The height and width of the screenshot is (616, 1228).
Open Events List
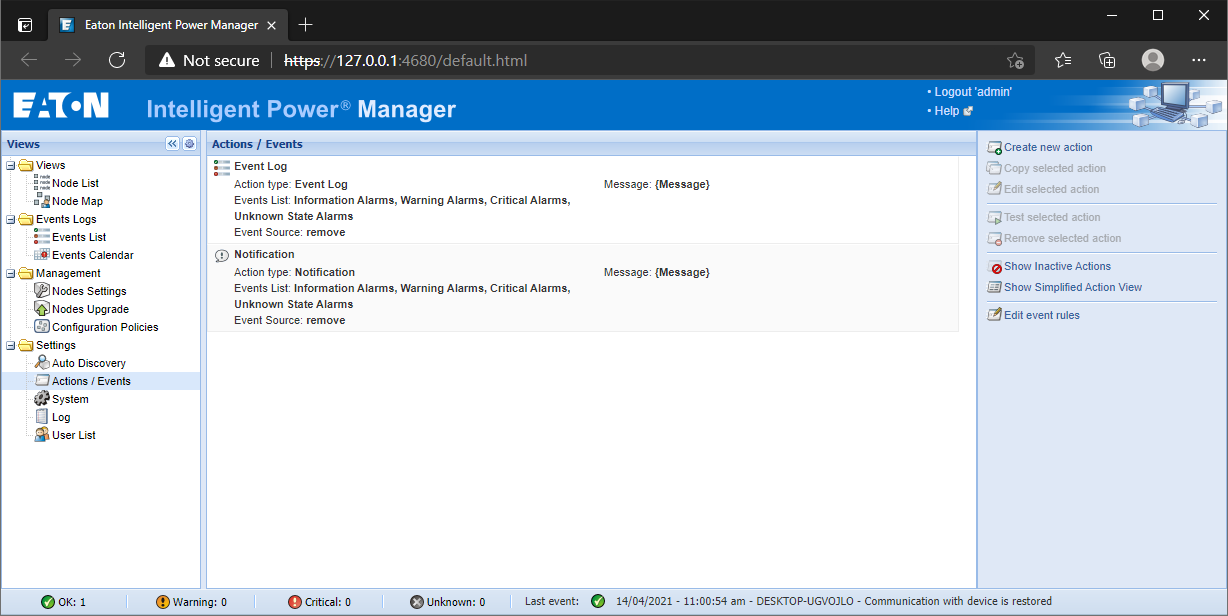pos(79,237)
